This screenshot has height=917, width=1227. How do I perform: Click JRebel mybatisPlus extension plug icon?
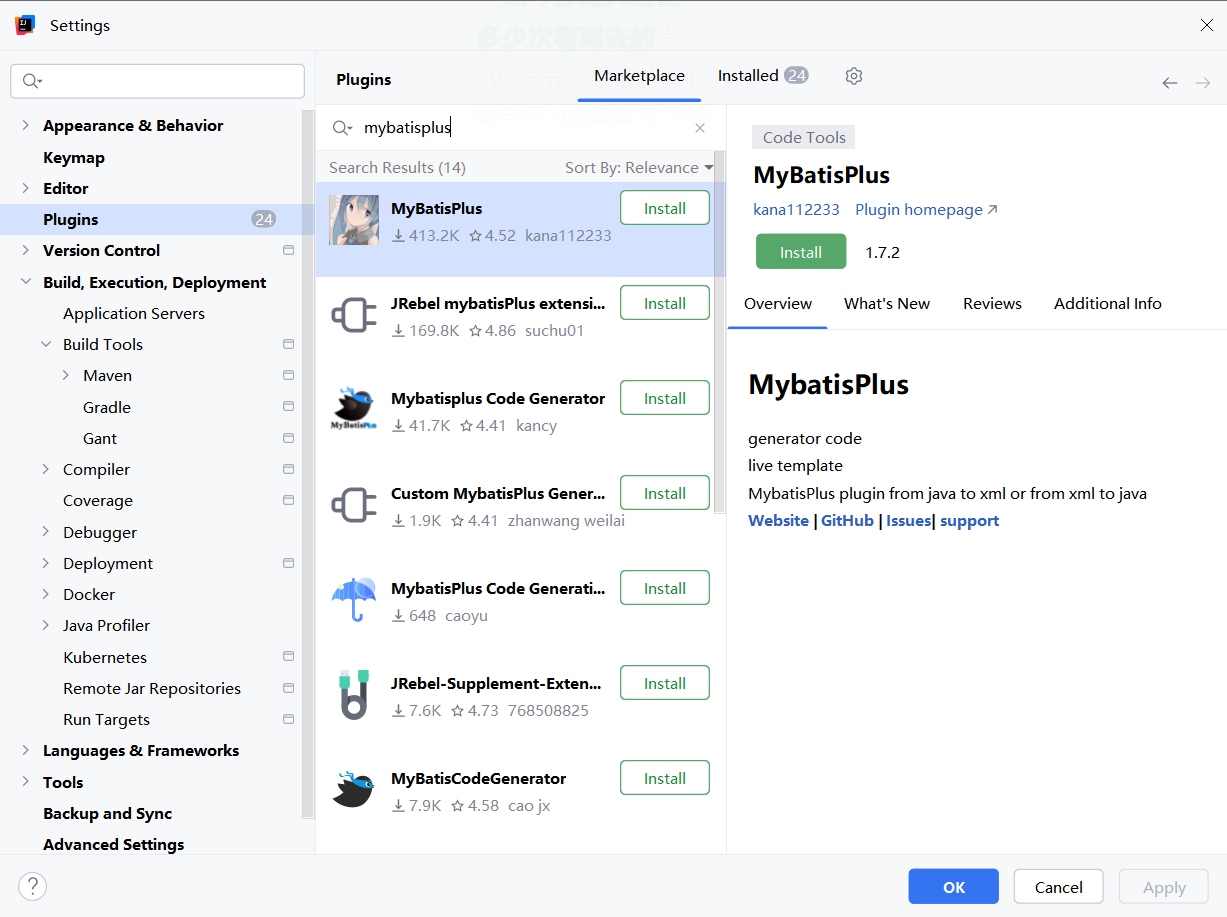click(x=354, y=315)
